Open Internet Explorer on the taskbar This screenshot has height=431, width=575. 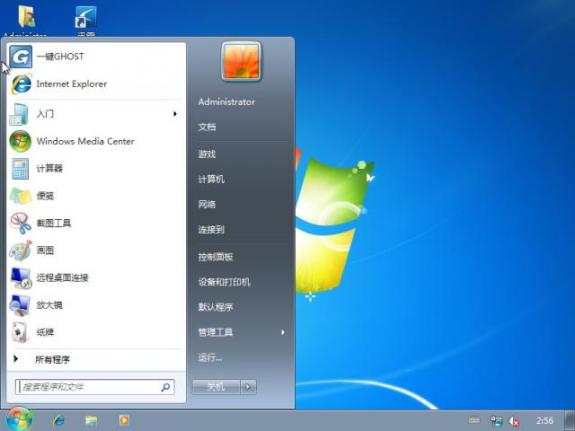[x=58, y=420]
